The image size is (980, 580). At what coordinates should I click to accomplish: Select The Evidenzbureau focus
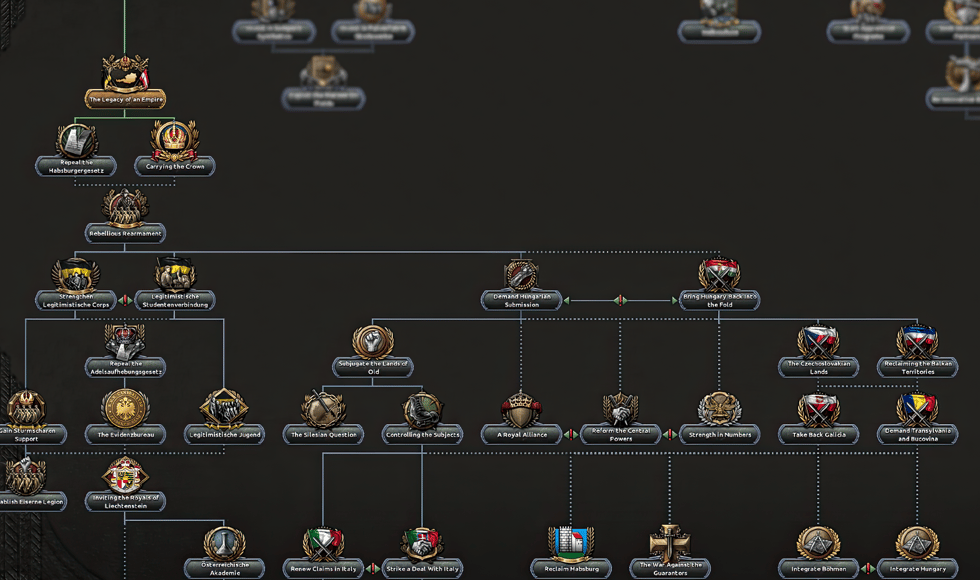click(x=125, y=418)
